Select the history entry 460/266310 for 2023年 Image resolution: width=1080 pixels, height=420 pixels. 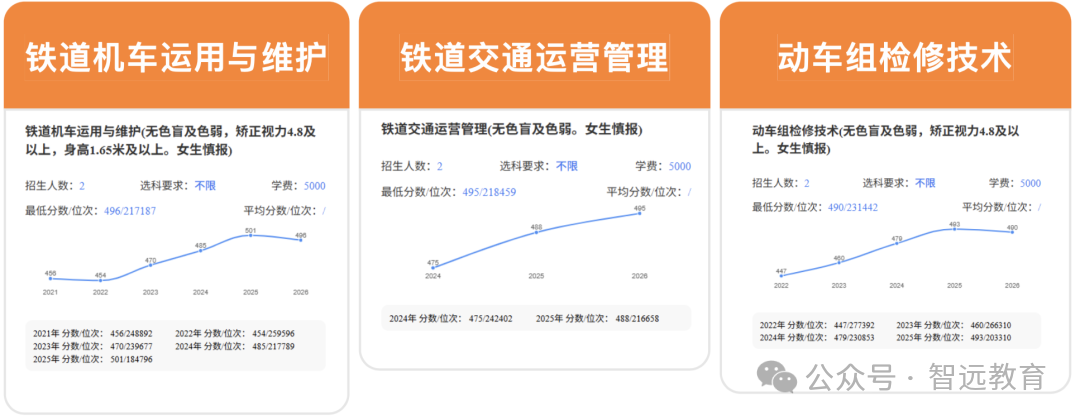click(990, 325)
